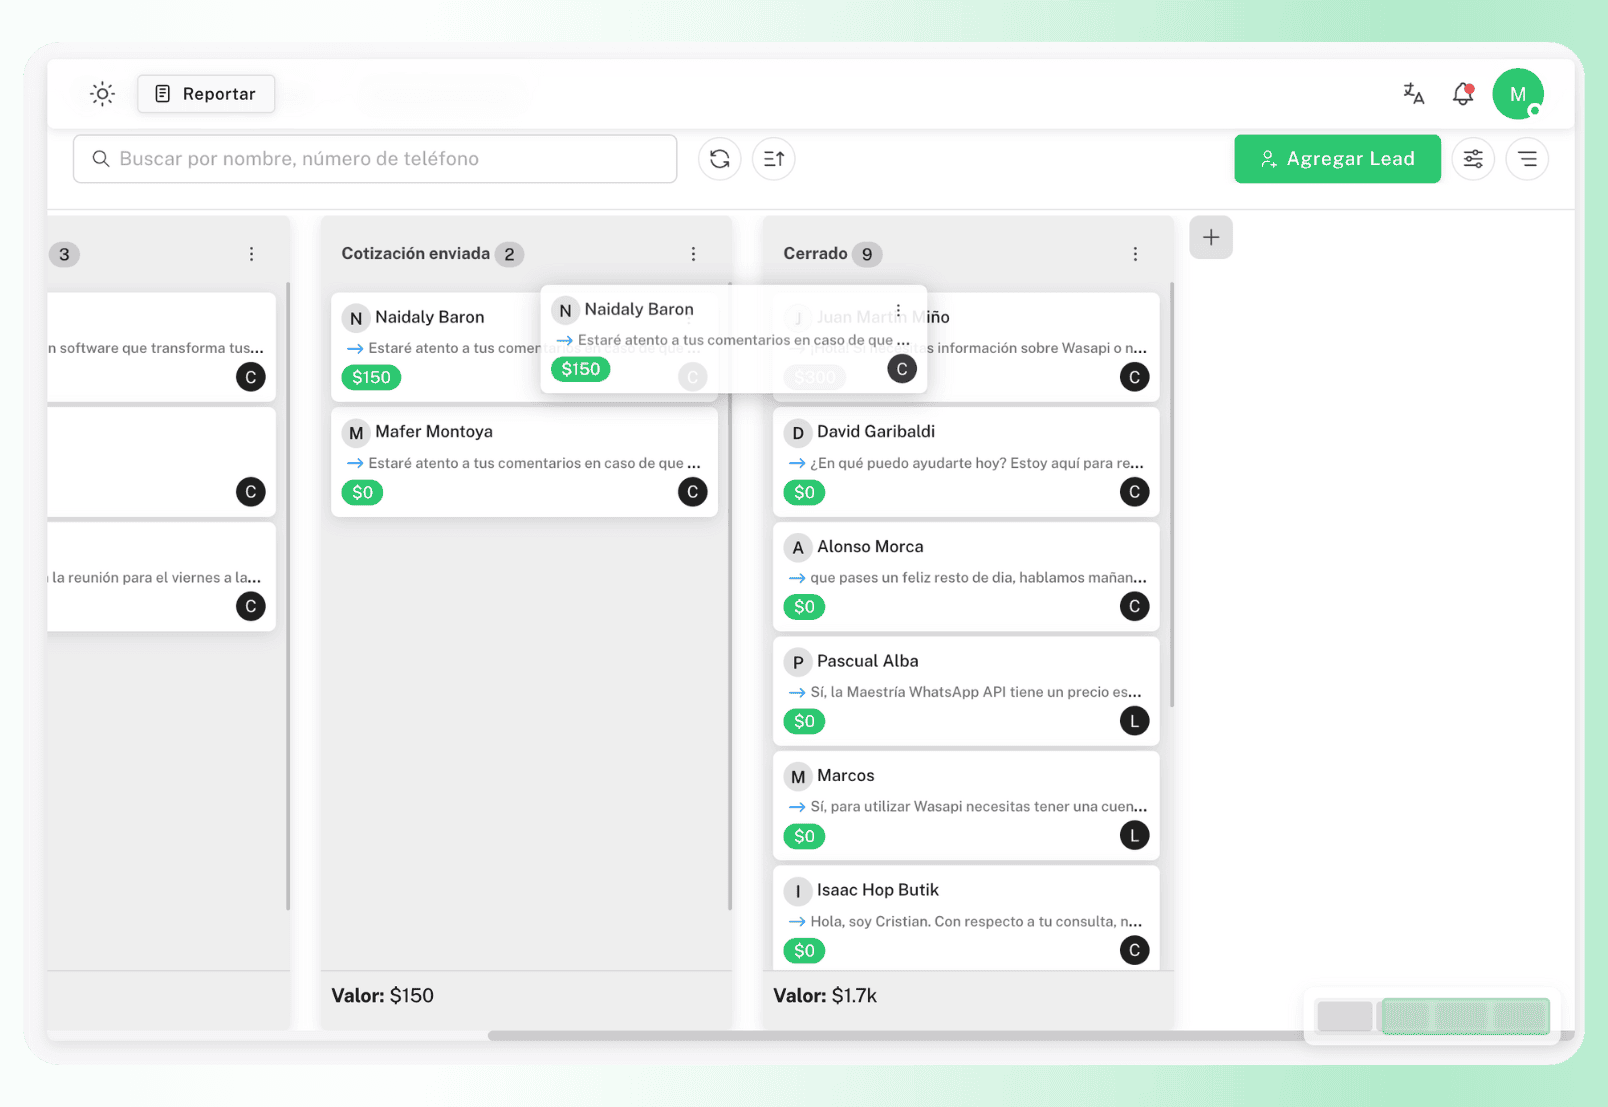Add a new column with the plus button
Image resolution: width=1608 pixels, height=1107 pixels.
point(1211,238)
